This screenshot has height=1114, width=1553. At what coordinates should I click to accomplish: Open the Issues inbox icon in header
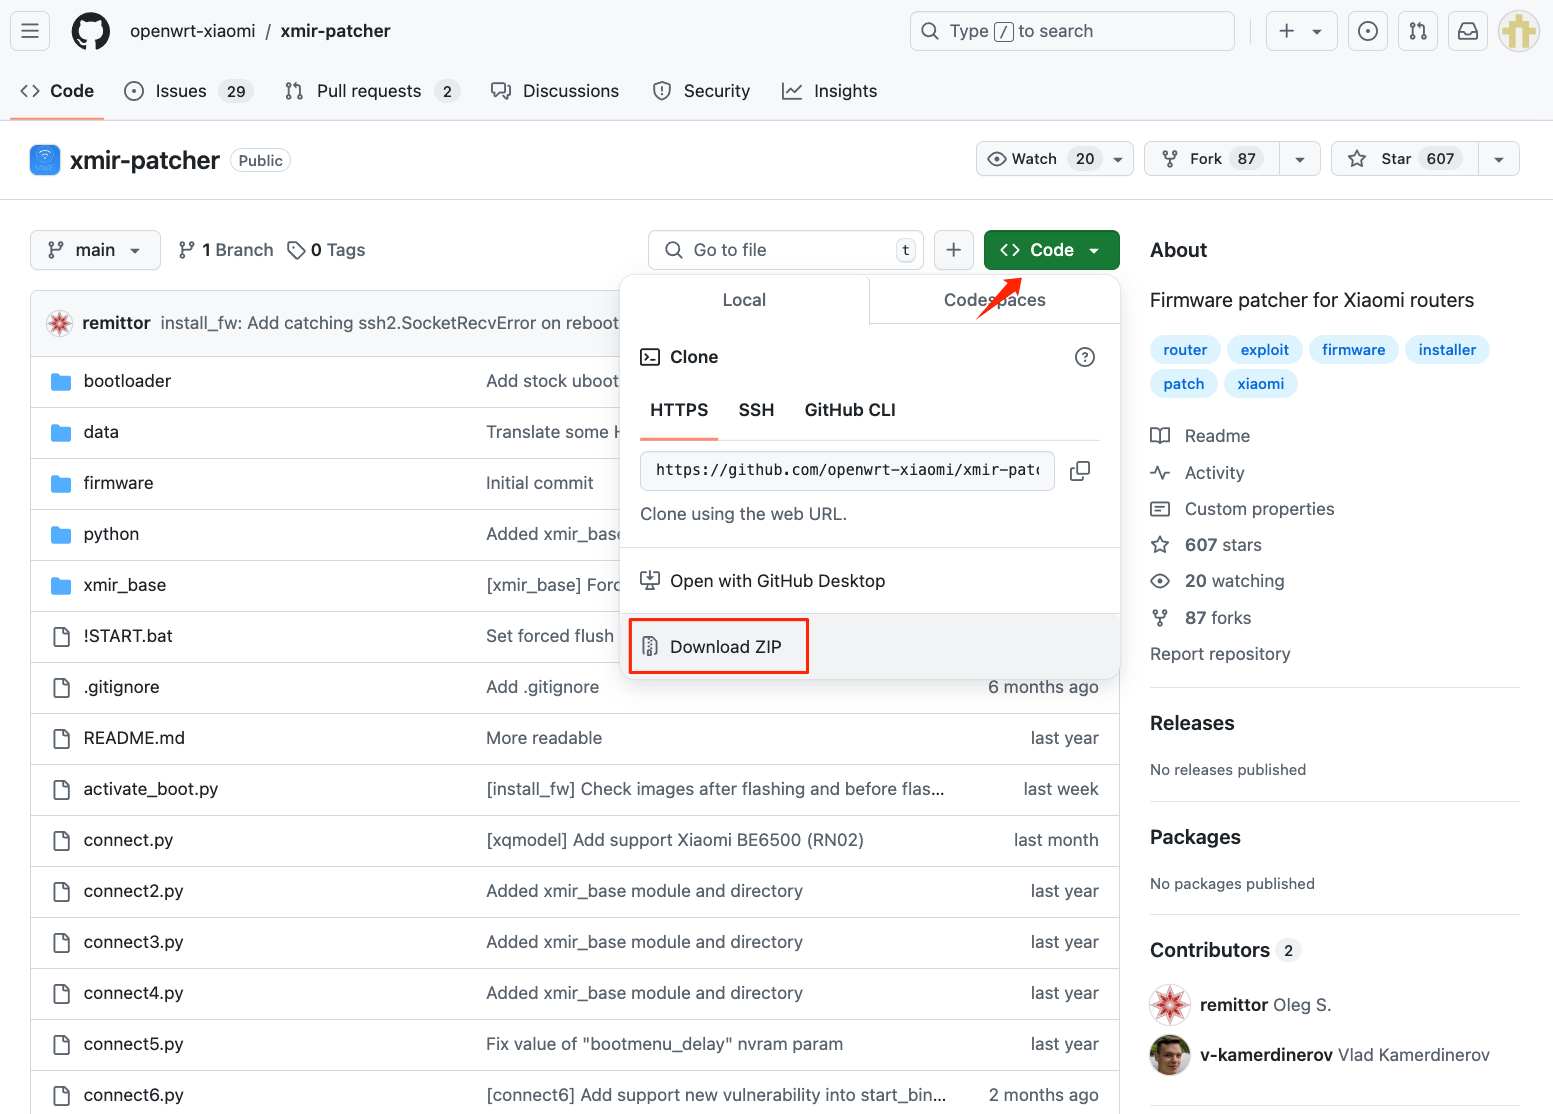tap(1368, 31)
